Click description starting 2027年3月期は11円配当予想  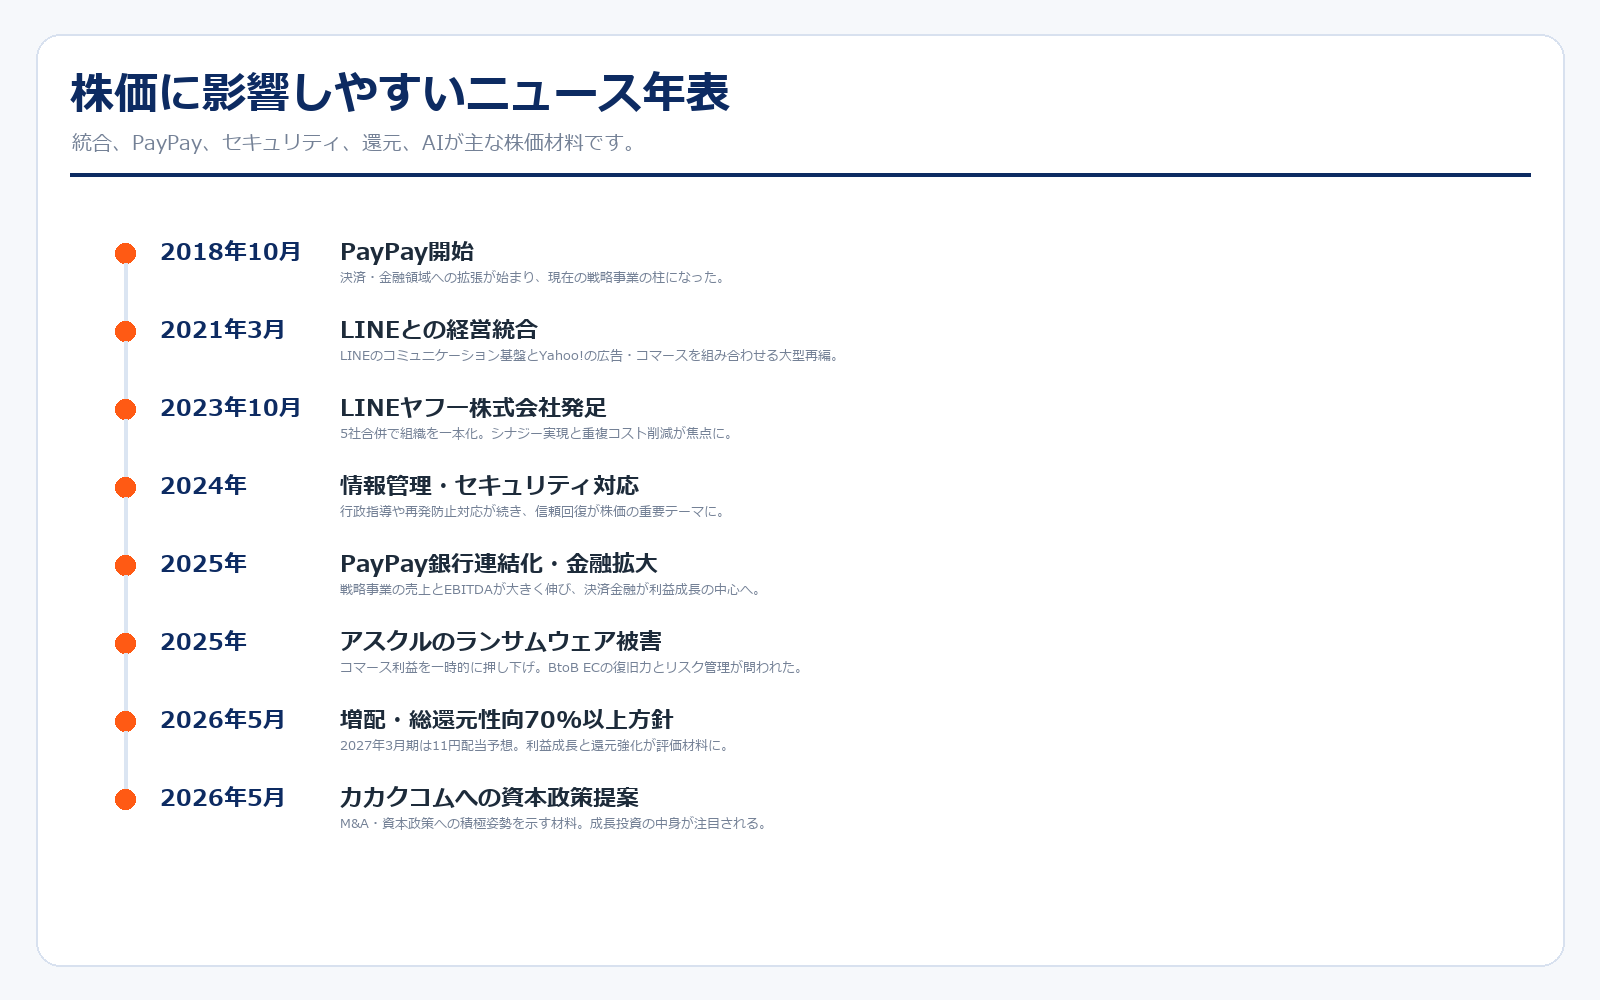point(535,745)
